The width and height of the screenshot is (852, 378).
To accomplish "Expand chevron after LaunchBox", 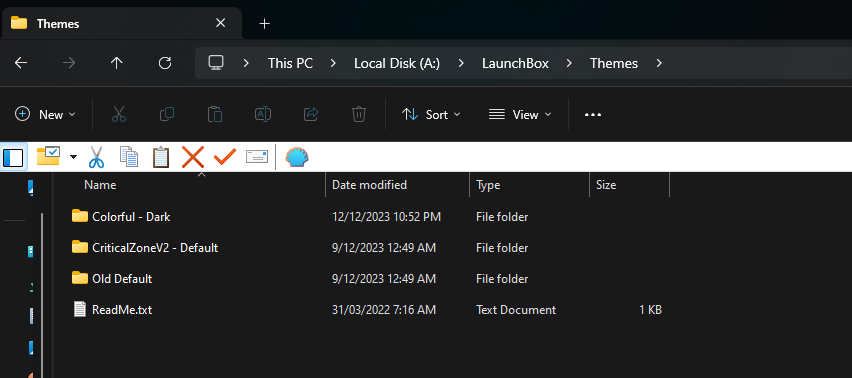I will [569, 64].
